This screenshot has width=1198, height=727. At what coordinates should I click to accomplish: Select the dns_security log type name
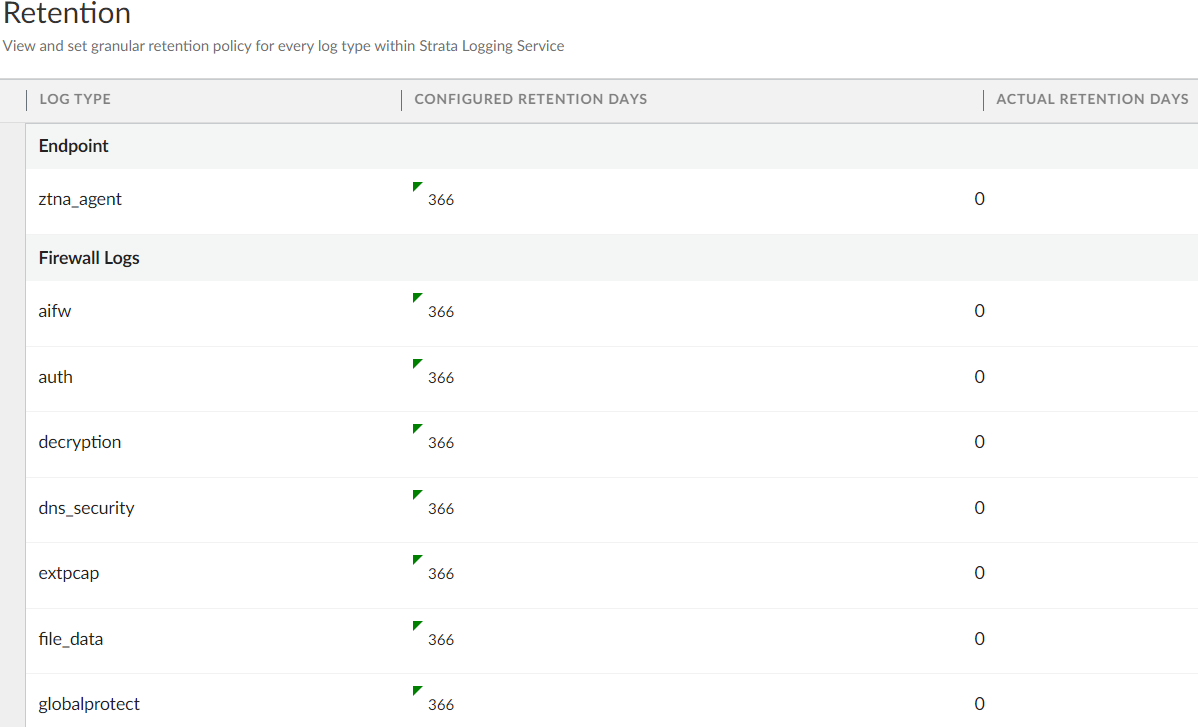[86, 508]
